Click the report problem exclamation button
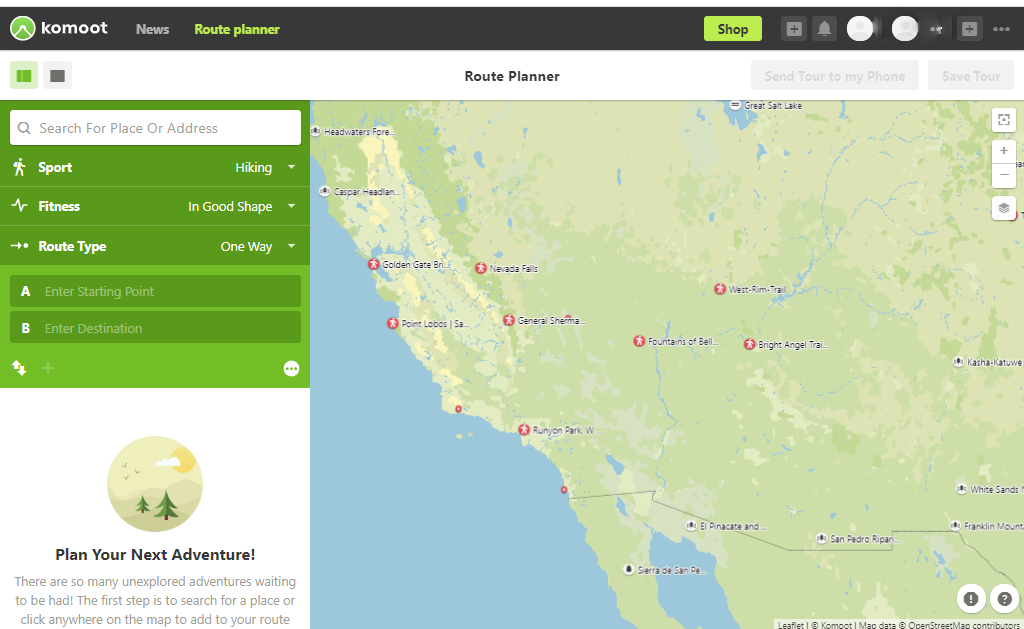Screen dimensions: 1024x629 coord(971,598)
